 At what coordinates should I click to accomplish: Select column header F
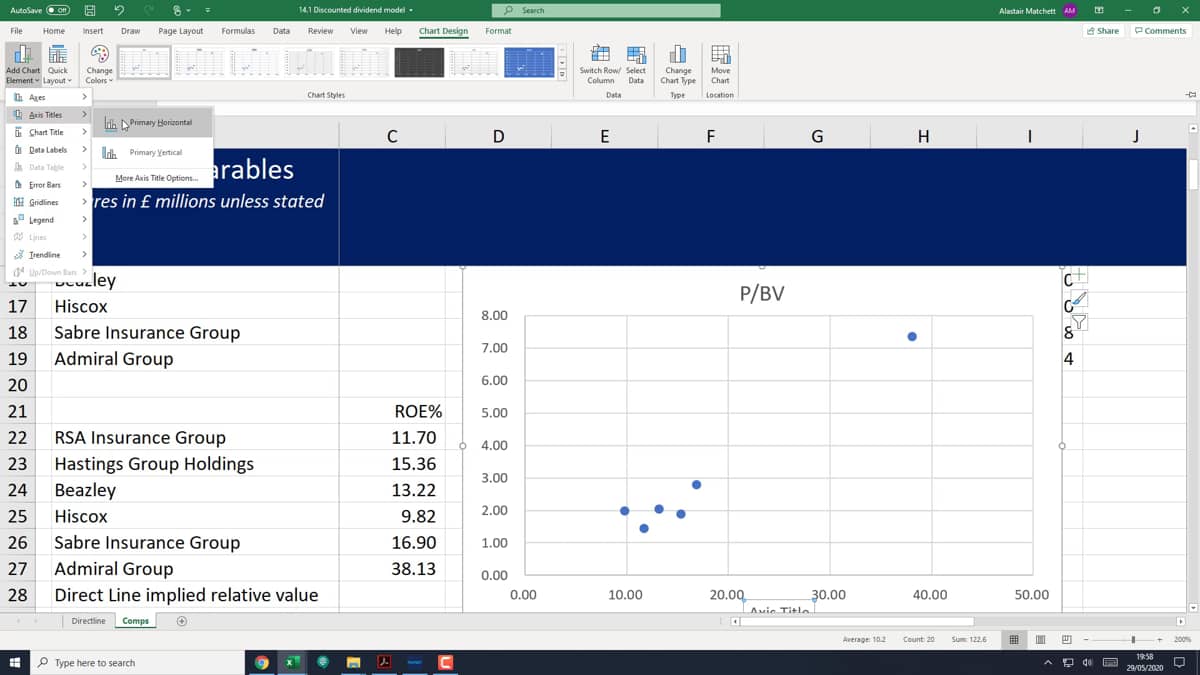(x=710, y=137)
